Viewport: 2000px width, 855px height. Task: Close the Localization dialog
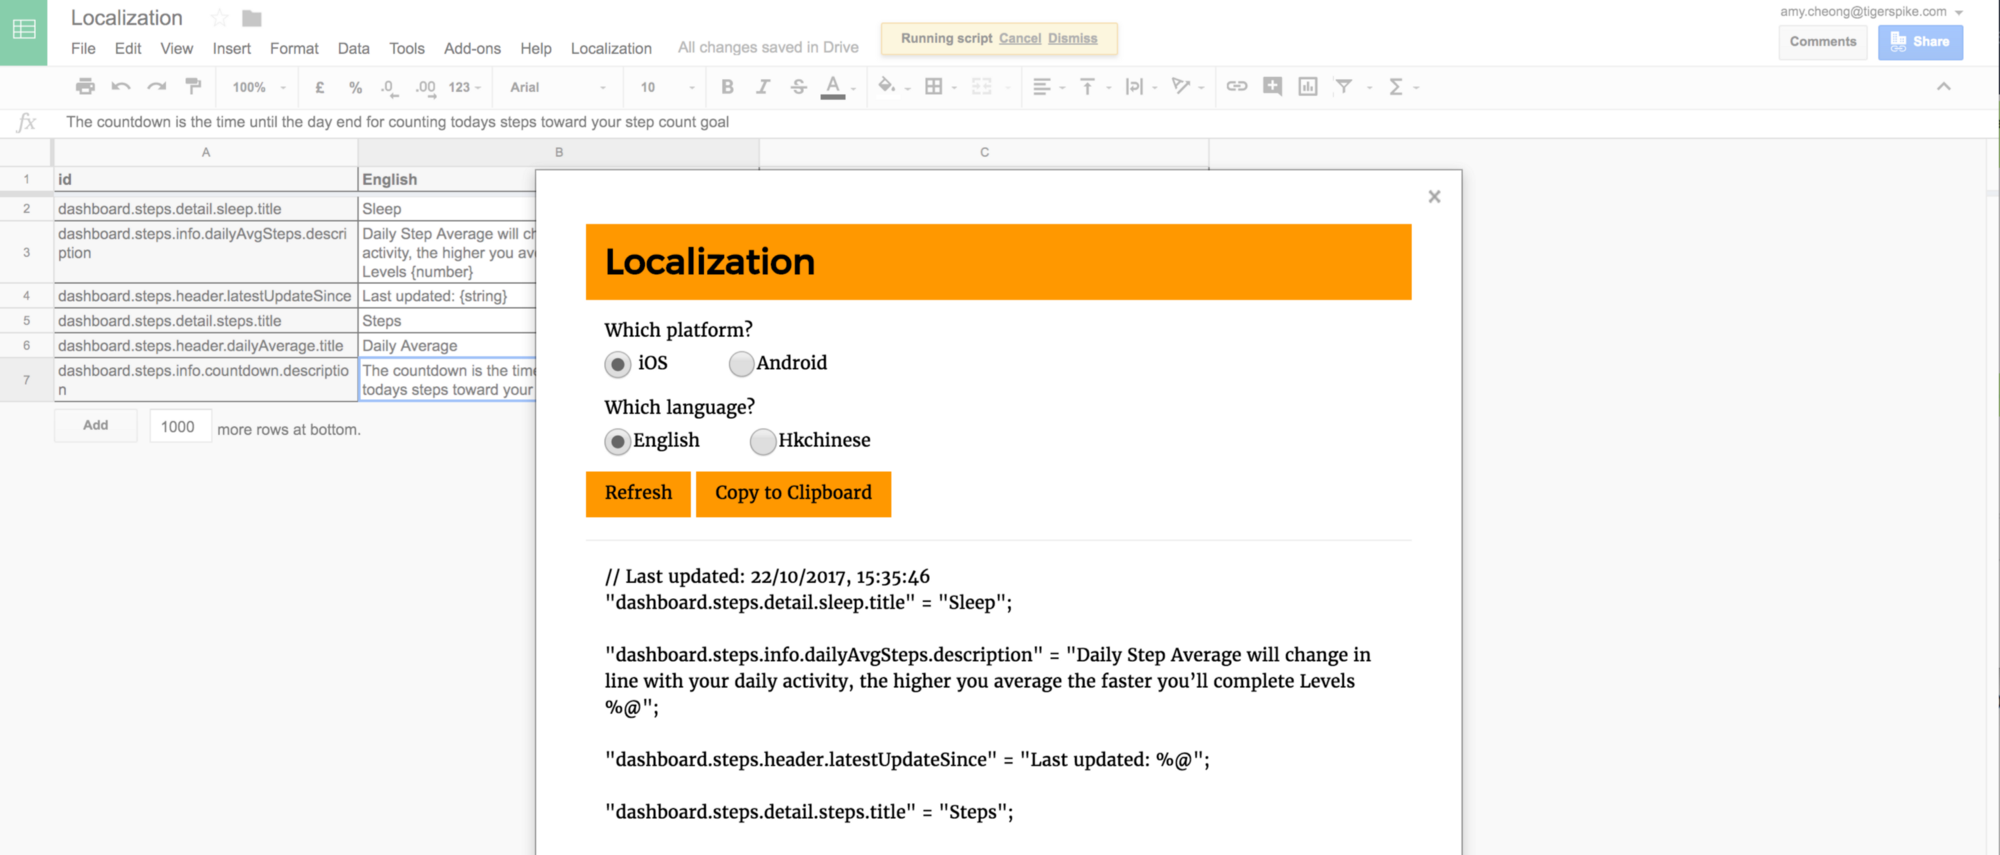[x=1434, y=197]
